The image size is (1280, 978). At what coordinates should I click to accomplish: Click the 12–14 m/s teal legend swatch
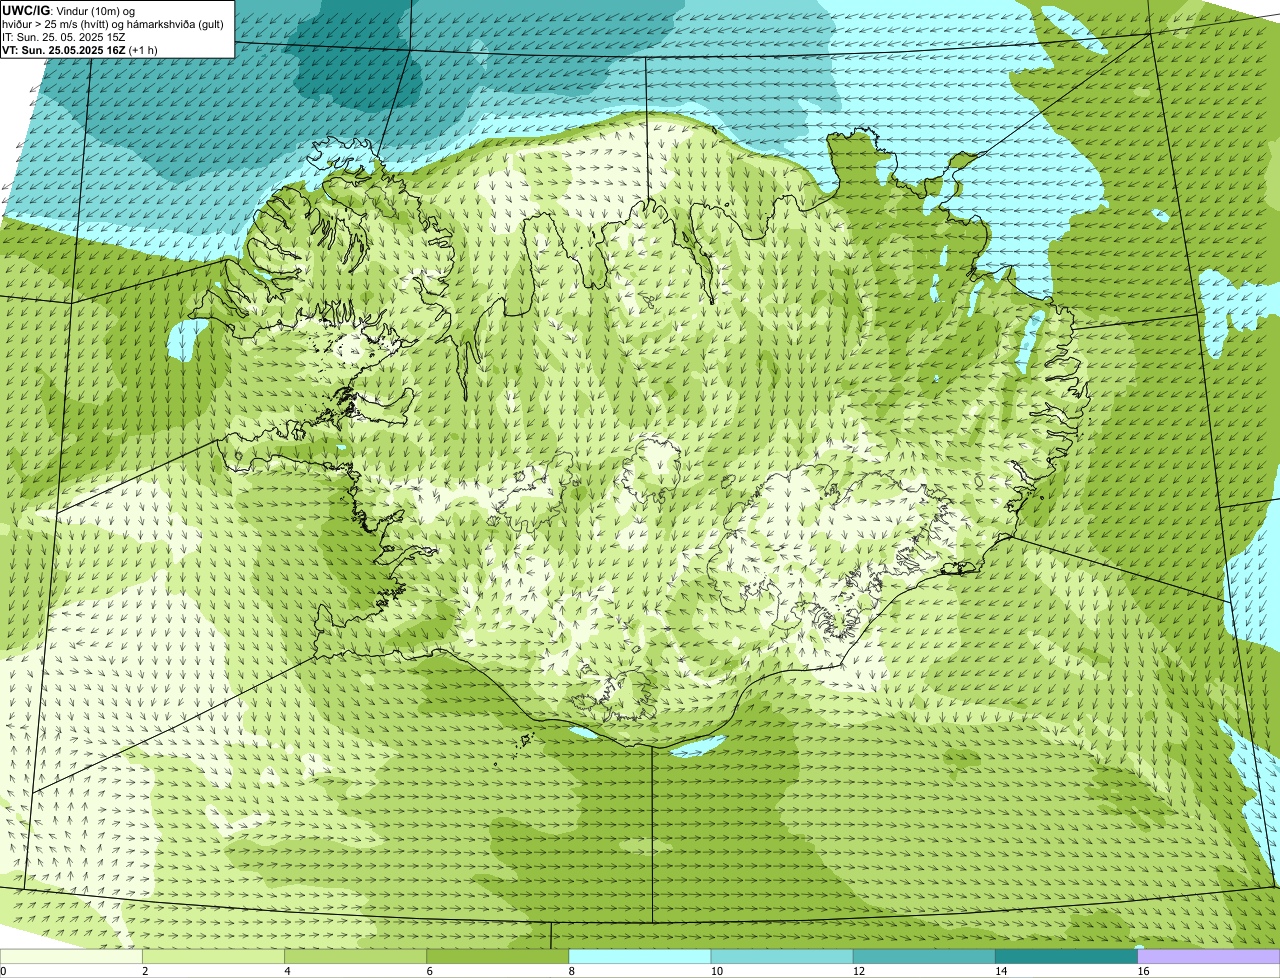[924, 957]
